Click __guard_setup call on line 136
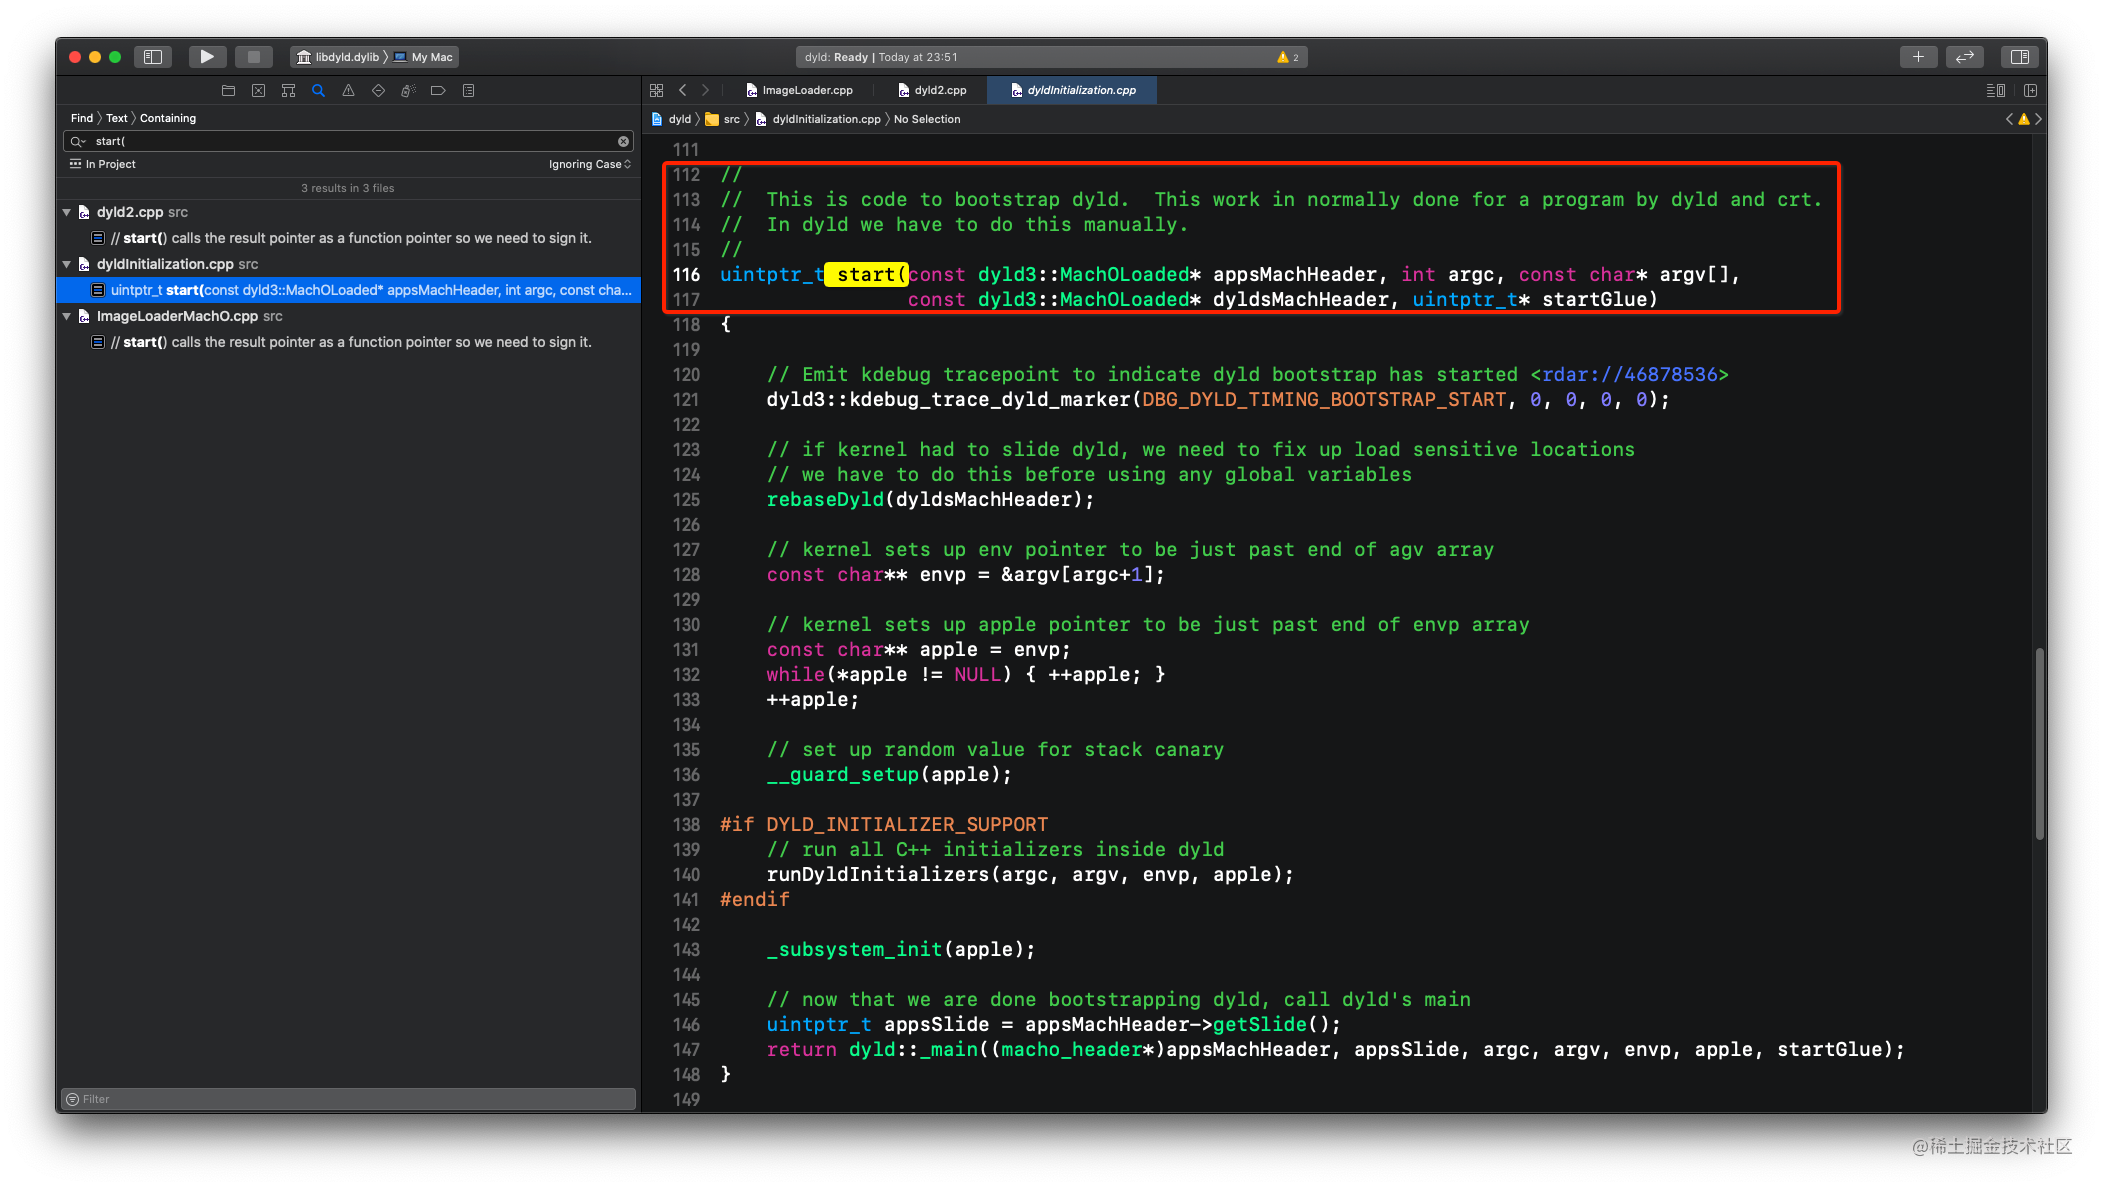 click(x=842, y=775)
